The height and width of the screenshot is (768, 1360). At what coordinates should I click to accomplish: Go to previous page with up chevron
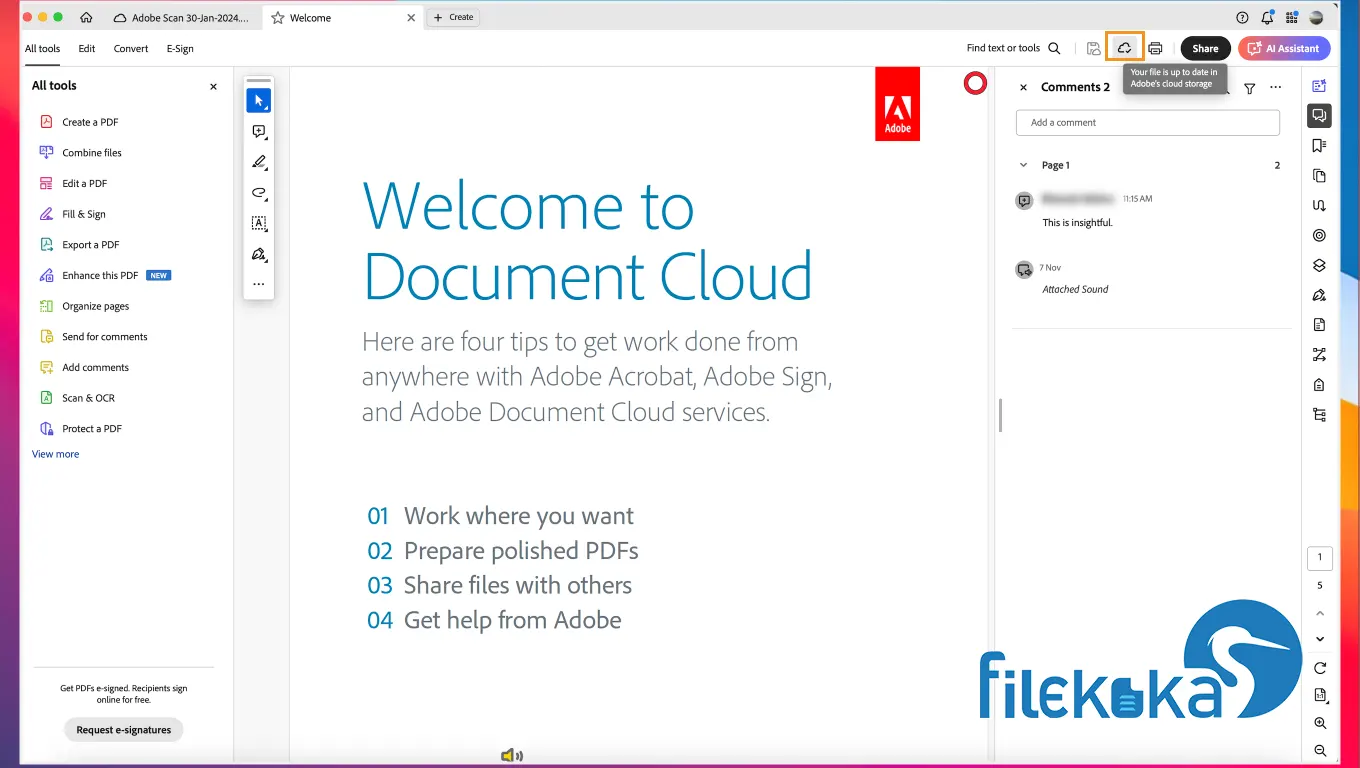click(1320, 613)
